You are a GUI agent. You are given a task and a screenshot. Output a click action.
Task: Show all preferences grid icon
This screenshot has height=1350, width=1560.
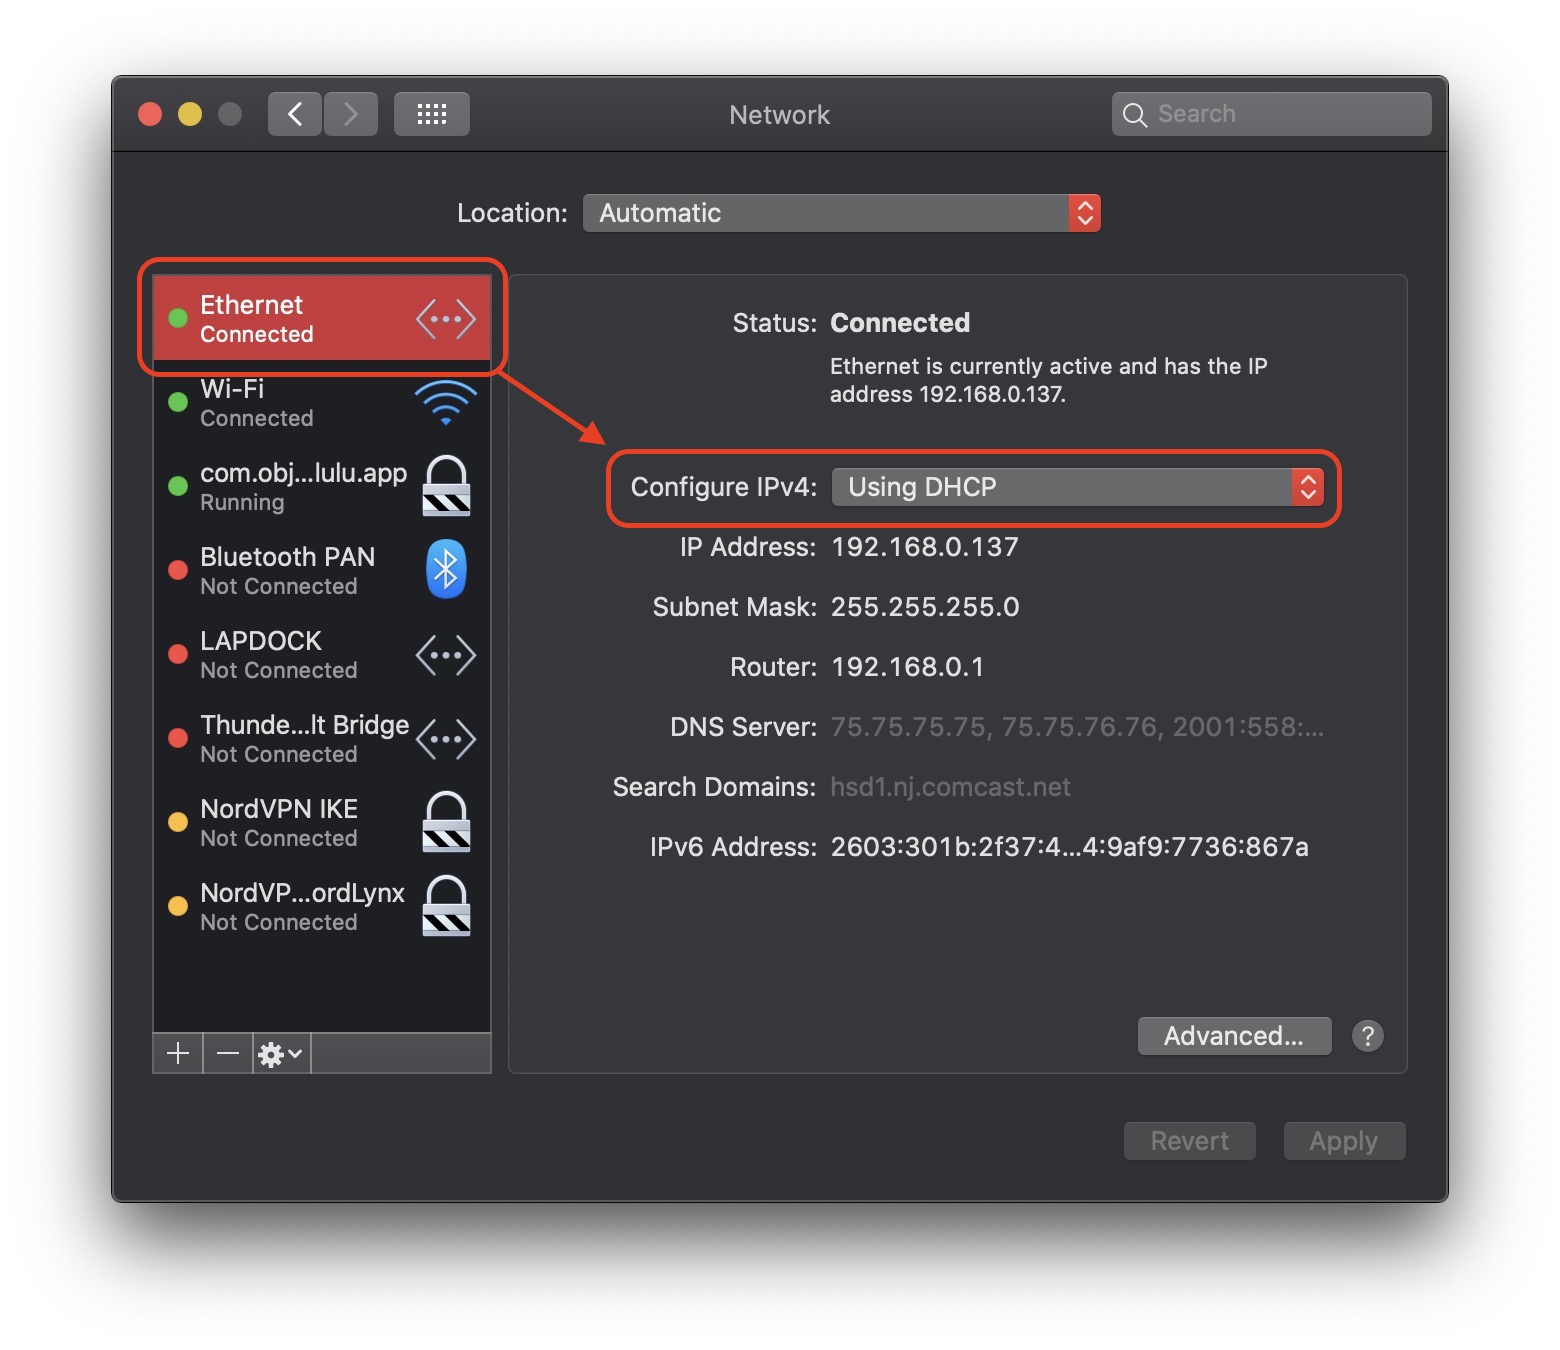tap(431, 114)
